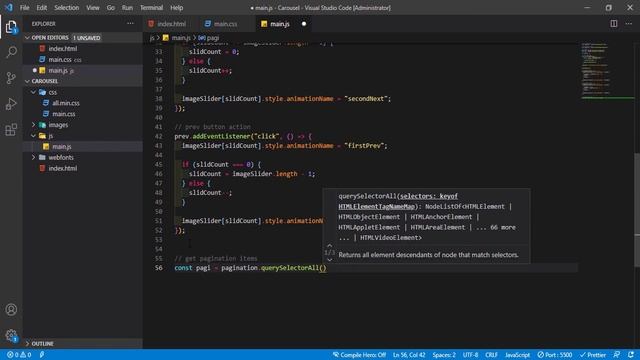Open editor more actions ellipsis
The width and height of the screenshot is (640, 360).
pos(629,24)
